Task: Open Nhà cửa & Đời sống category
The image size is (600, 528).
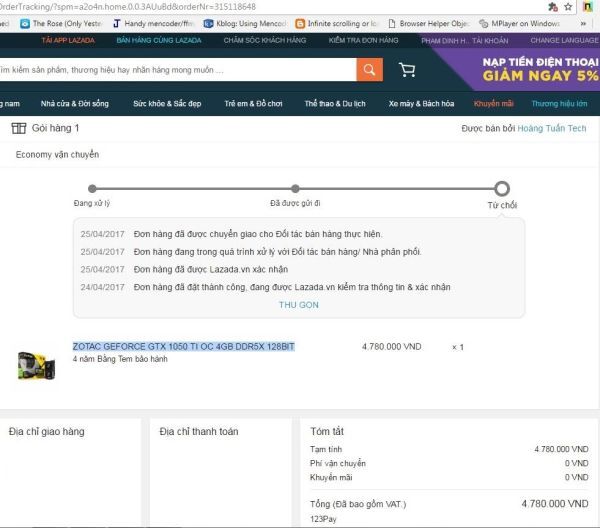Action: (x=75, y=104)
